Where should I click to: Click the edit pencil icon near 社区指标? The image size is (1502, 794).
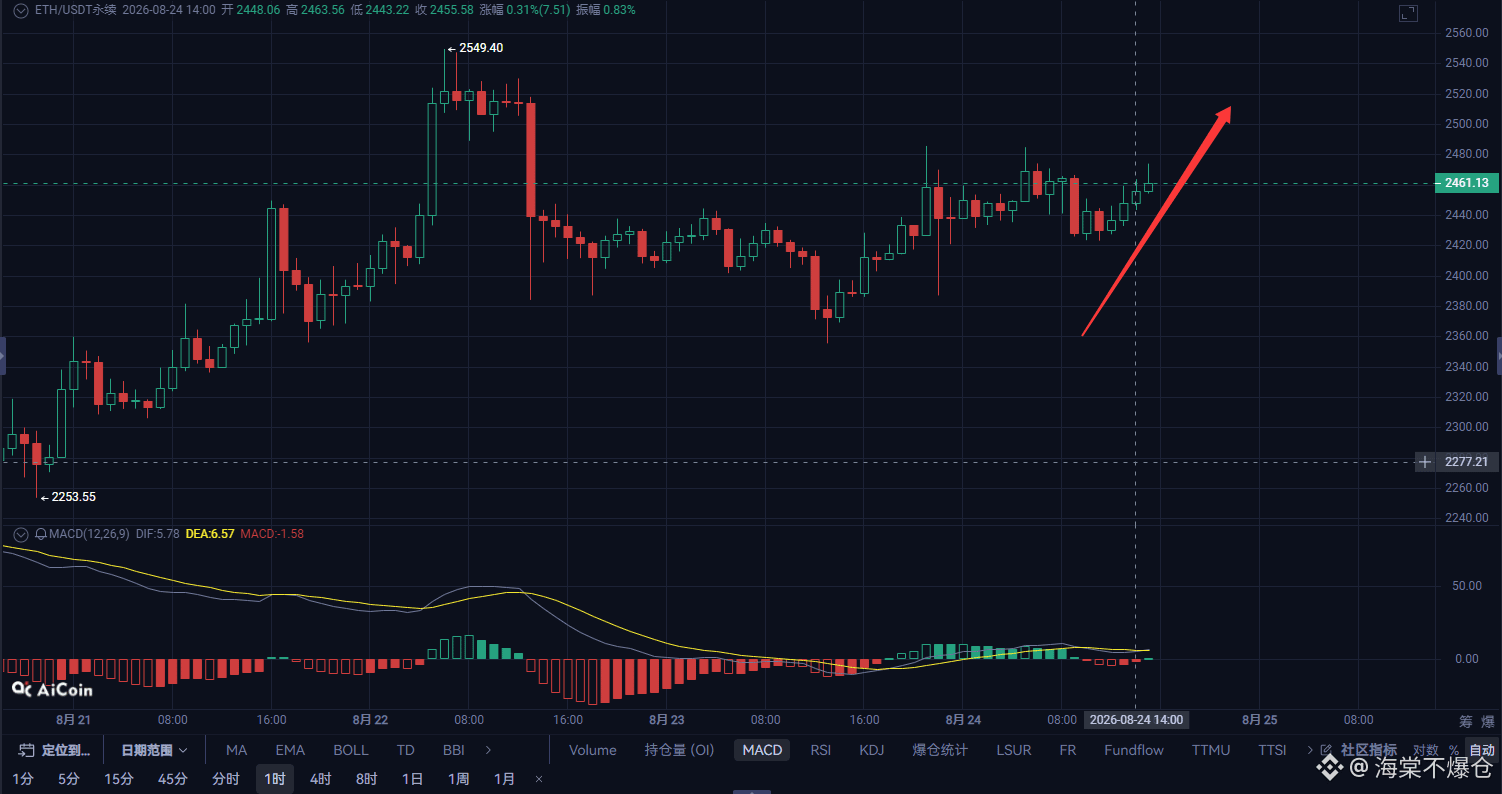point(1327,750)
